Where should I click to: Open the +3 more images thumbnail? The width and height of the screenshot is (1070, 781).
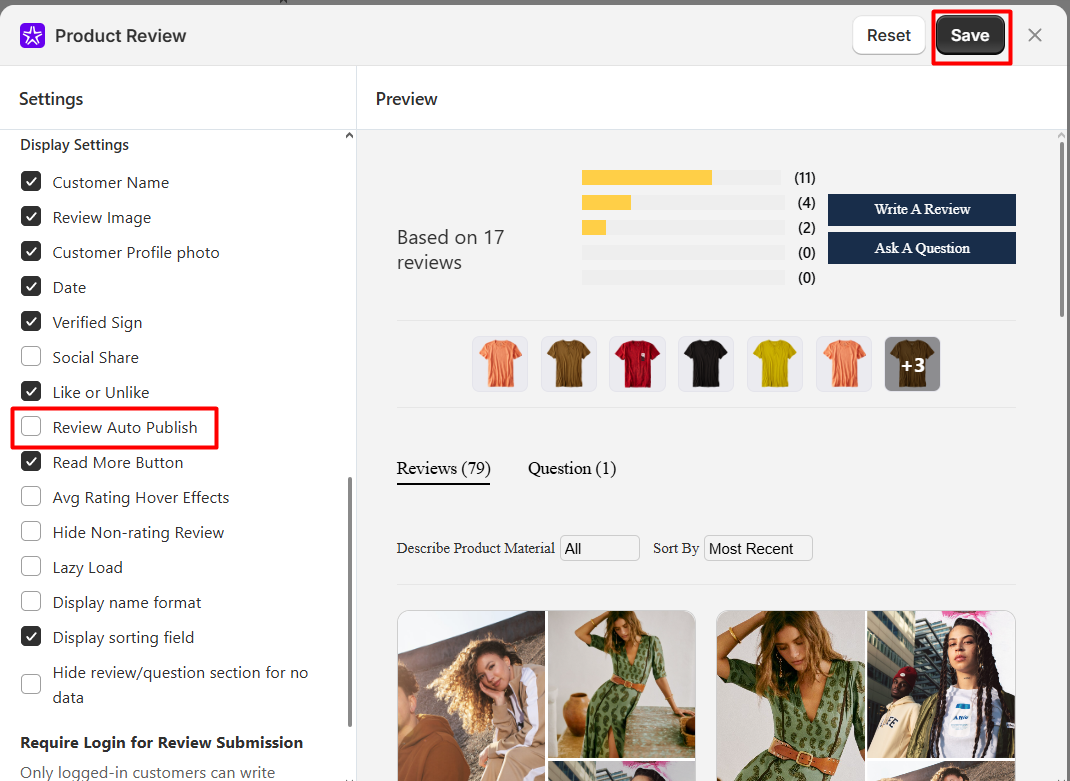pos(912,364)
